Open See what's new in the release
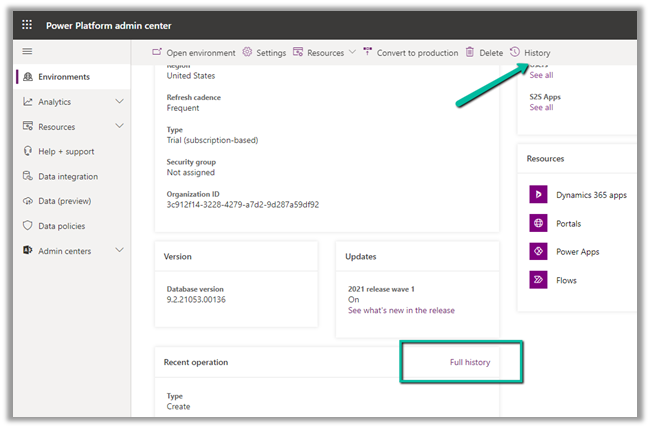This screenshot has height=428, width=650. [400, 310]
